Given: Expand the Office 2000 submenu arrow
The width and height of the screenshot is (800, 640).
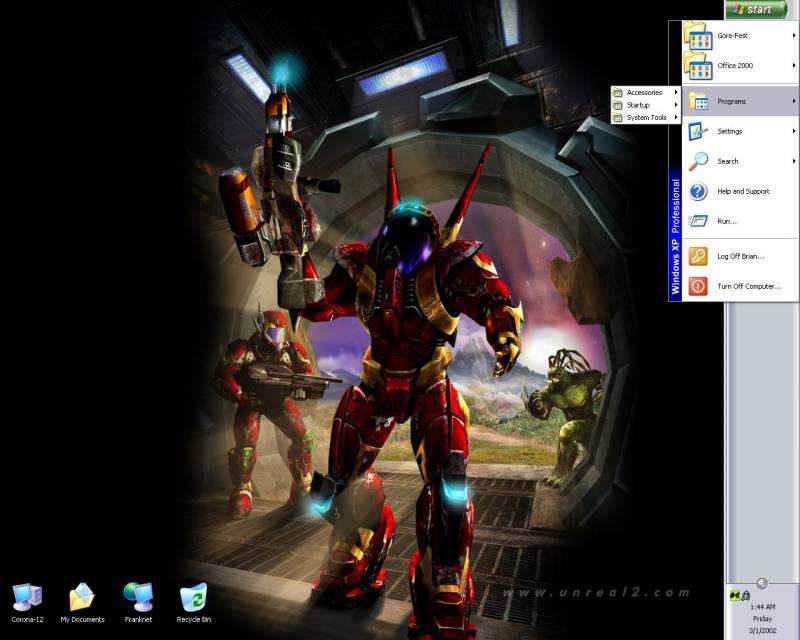Looking at the screenshot, I should [794, 65].
